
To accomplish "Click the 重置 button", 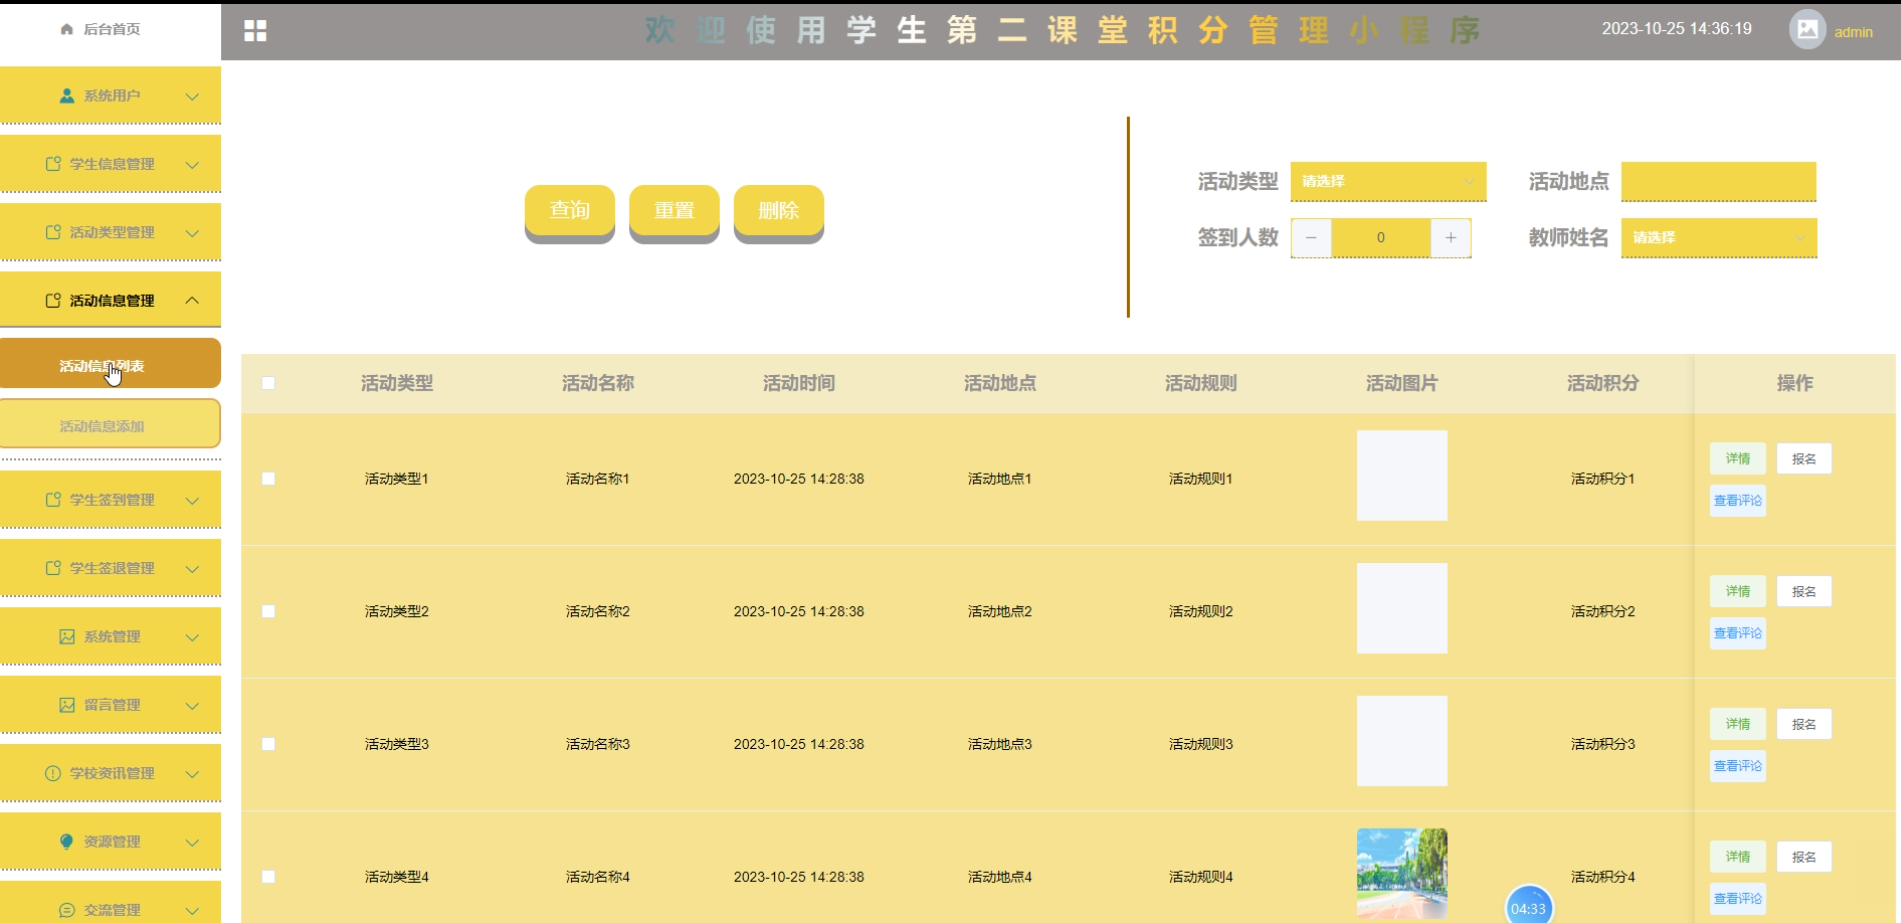I will 674,210.
